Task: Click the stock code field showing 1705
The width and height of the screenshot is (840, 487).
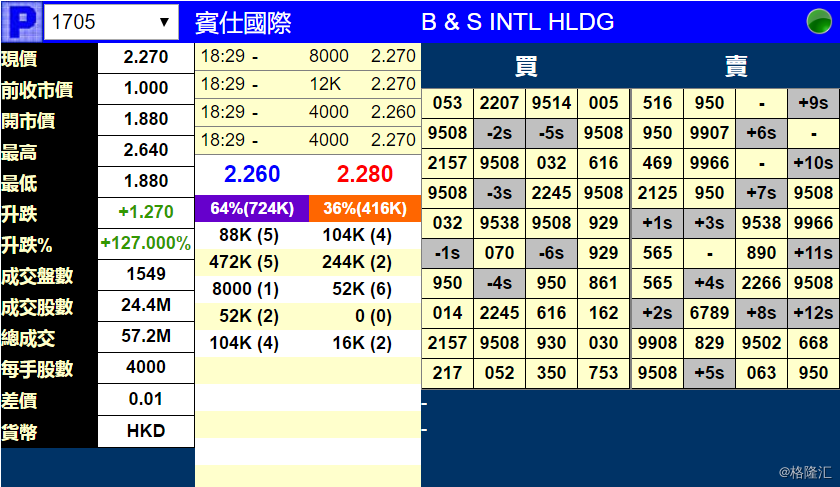Action: pos(111,22)
